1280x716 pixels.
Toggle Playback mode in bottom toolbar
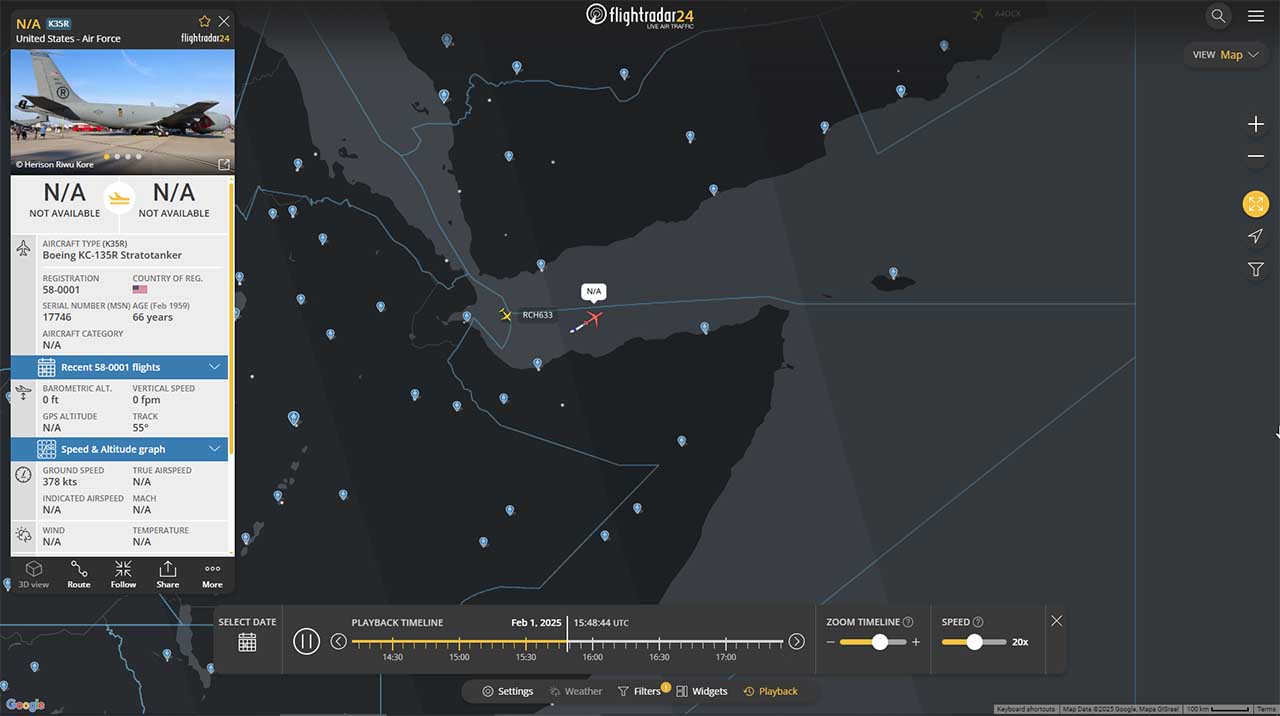click(770, 691)
